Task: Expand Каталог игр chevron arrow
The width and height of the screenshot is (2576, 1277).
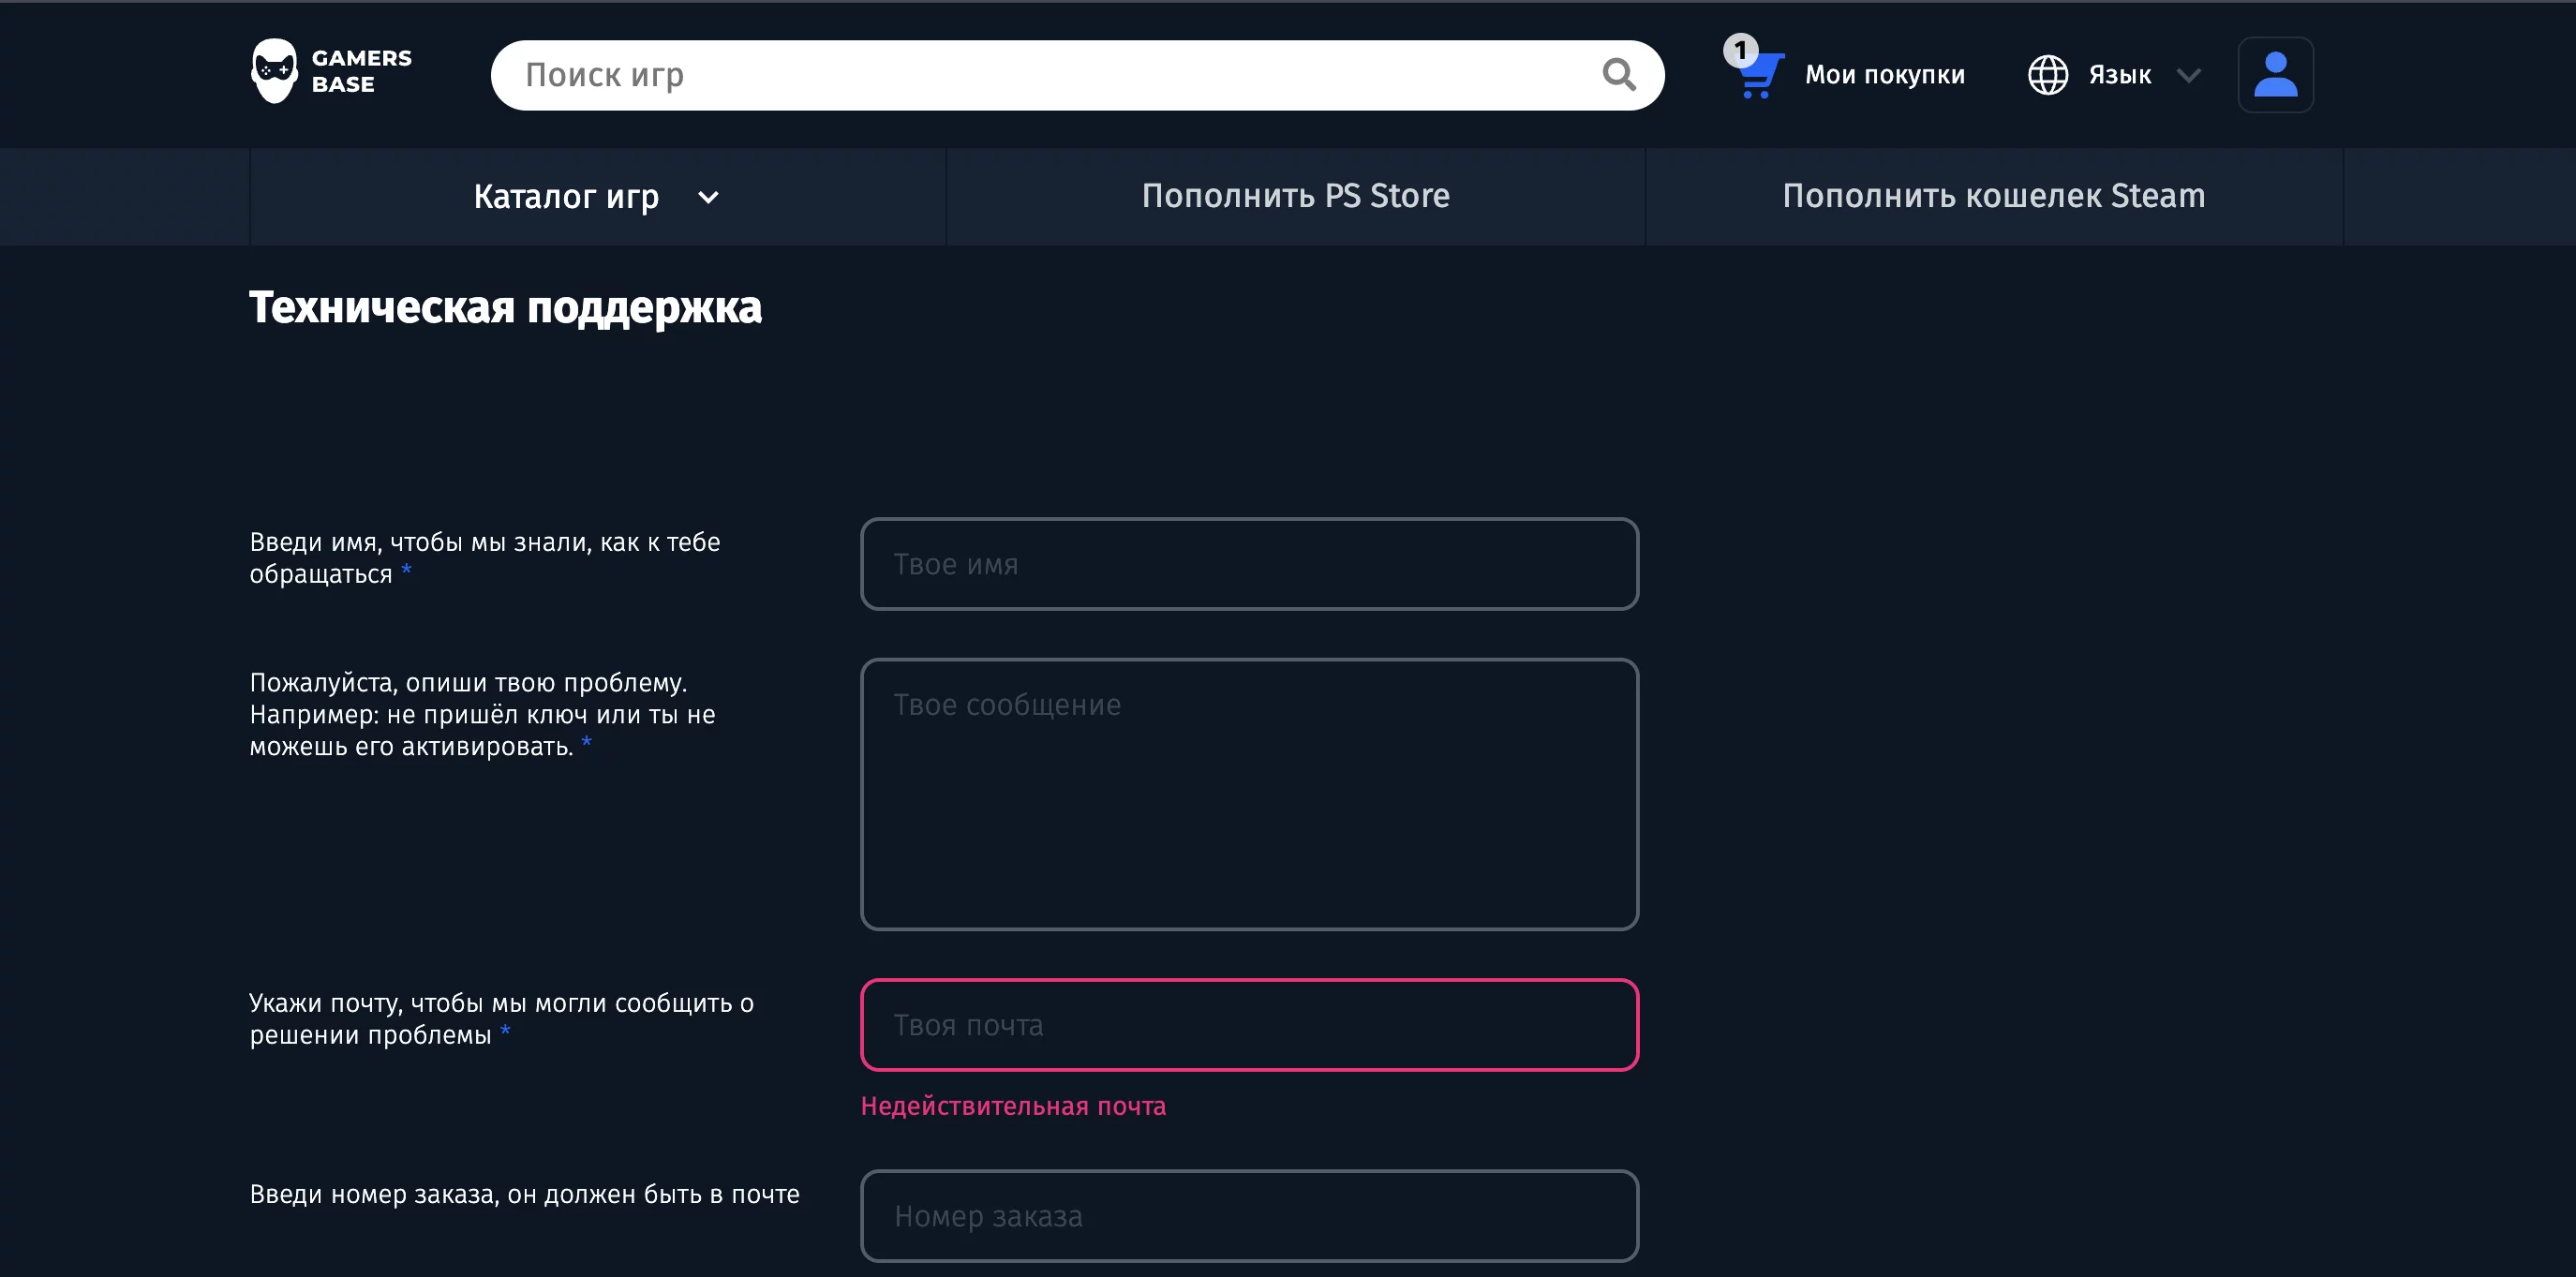Action: click(708, 198)
